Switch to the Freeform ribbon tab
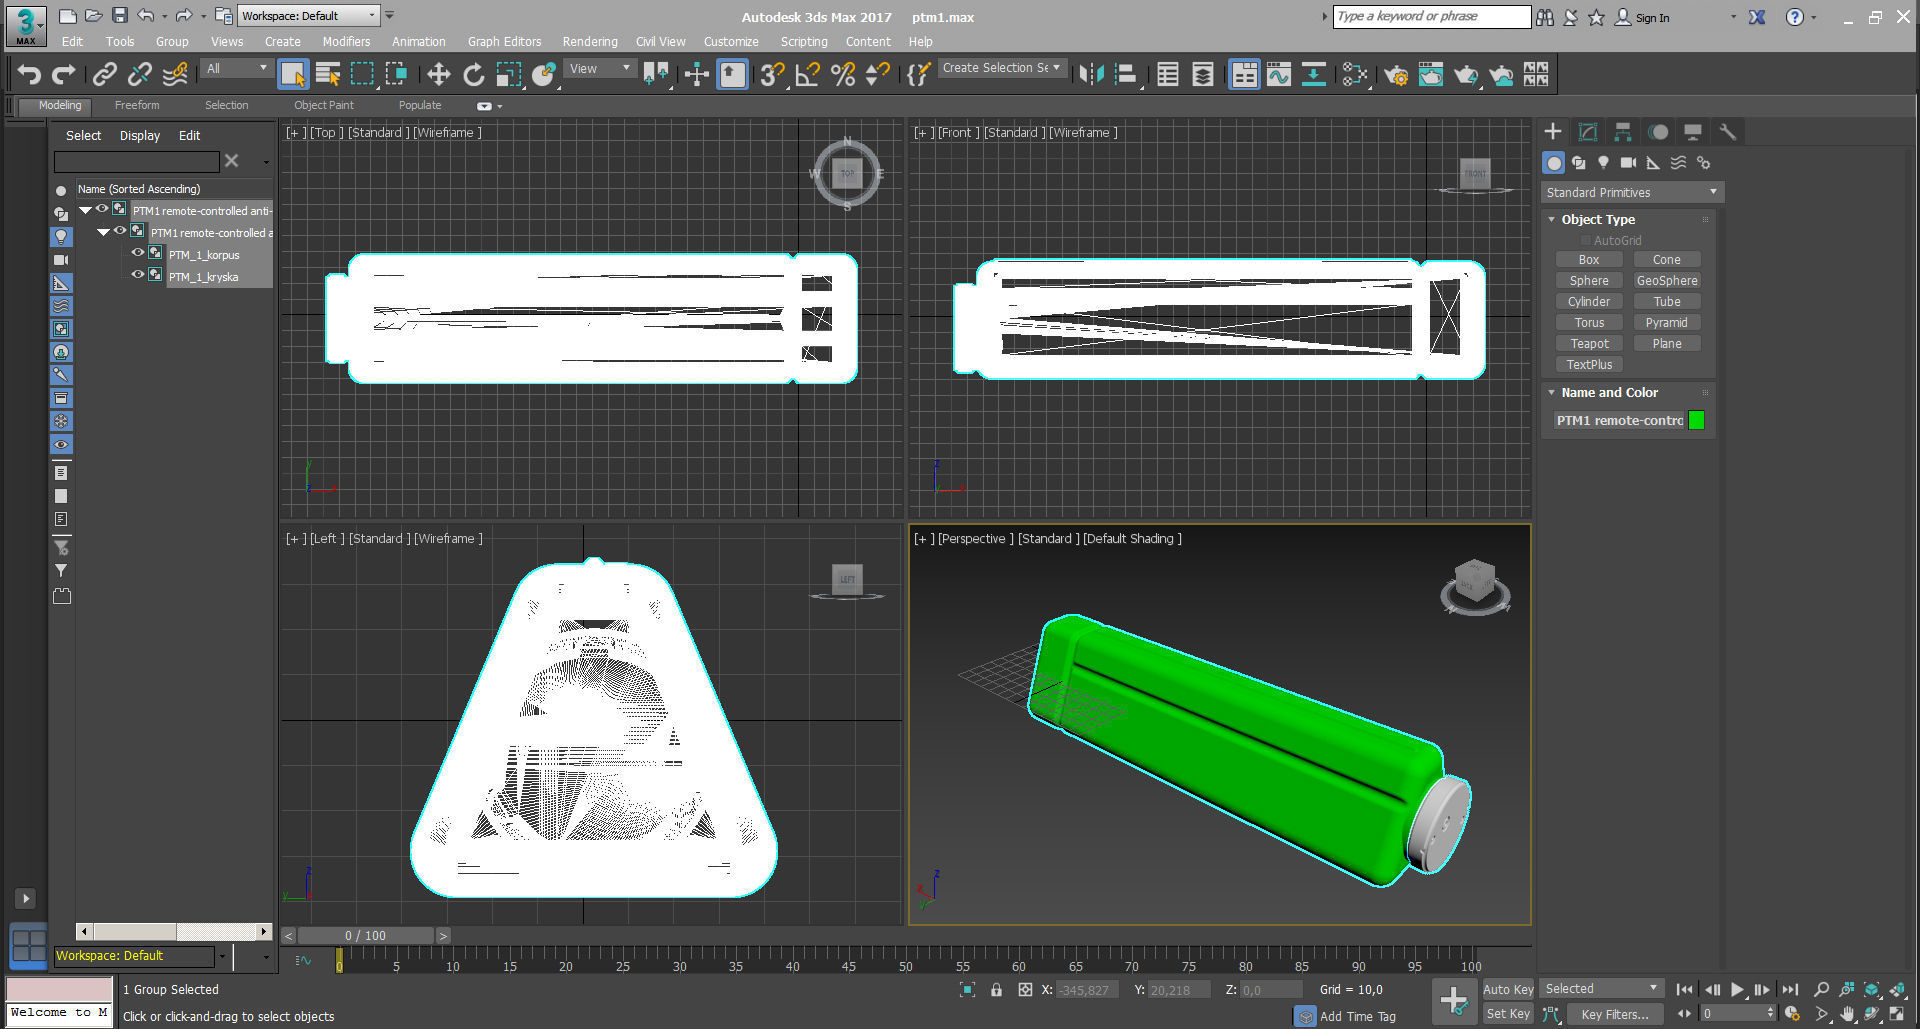 [x=137, y=105]
